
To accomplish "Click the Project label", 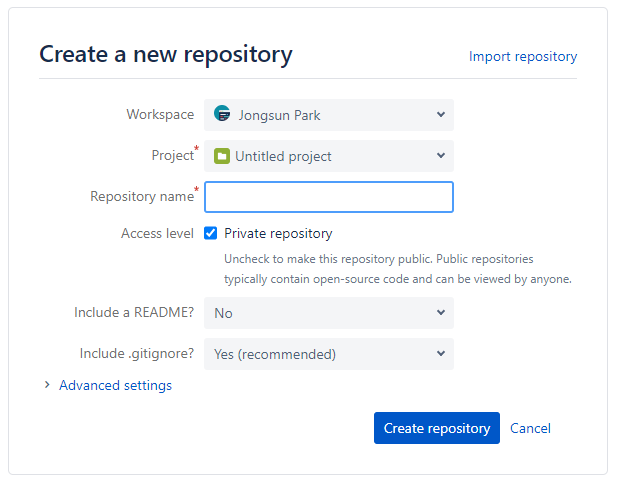I will pyautogui.click(x=173, y=155).
